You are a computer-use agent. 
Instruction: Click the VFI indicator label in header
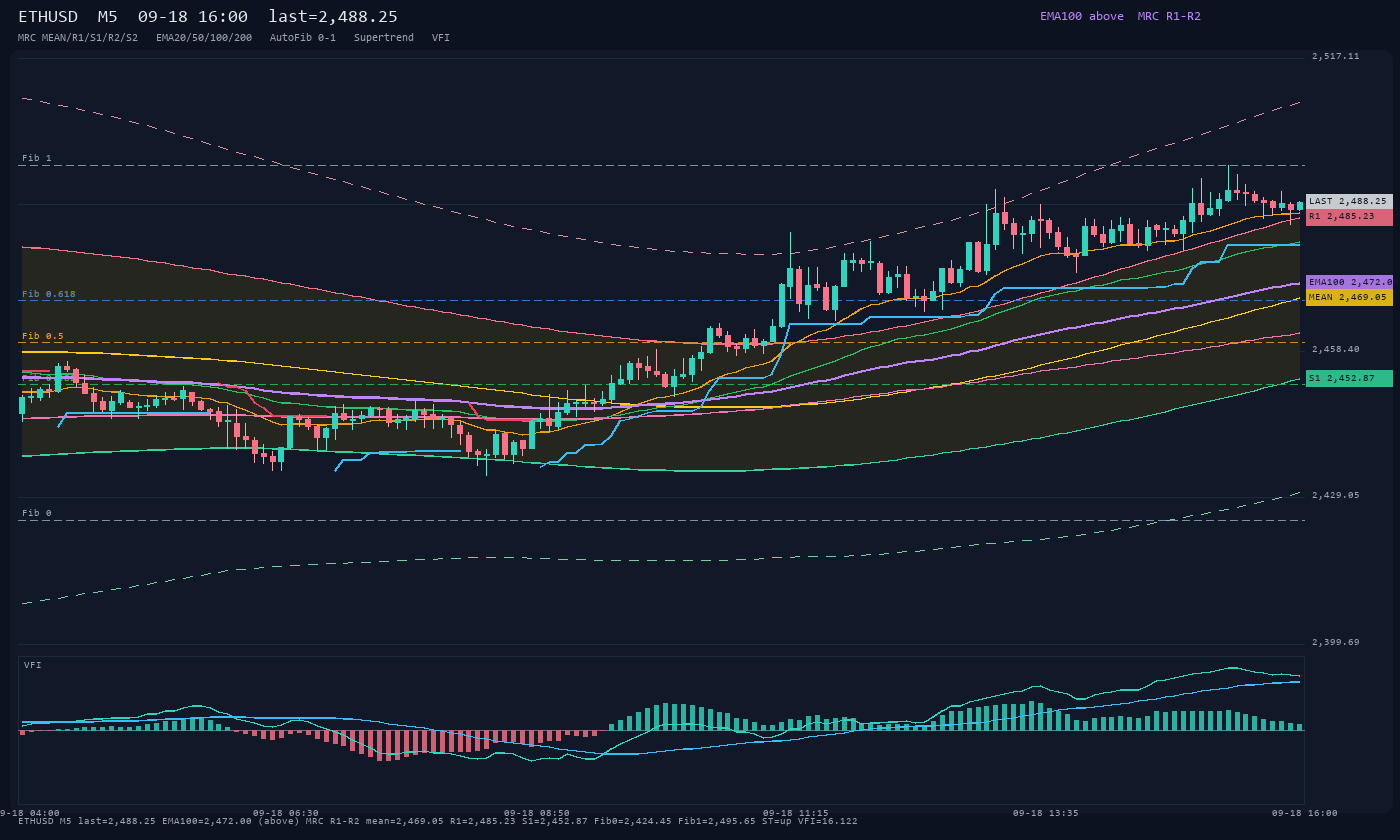coord(441,37)
